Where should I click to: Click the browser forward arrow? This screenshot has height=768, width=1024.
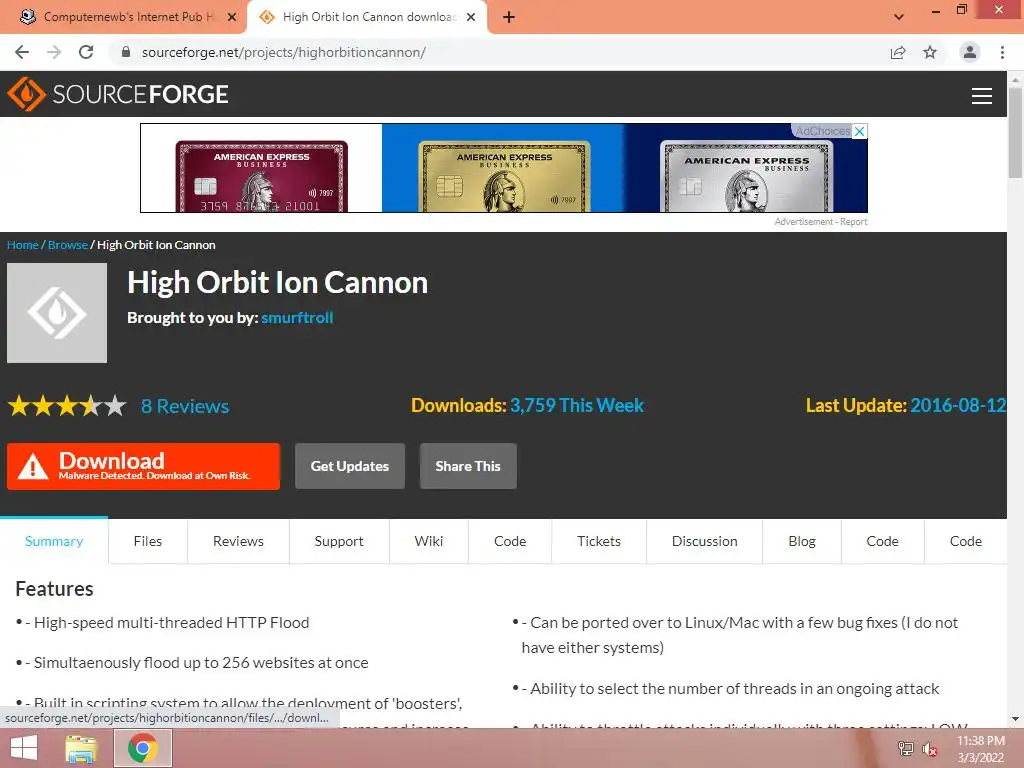tap(54, 52)
